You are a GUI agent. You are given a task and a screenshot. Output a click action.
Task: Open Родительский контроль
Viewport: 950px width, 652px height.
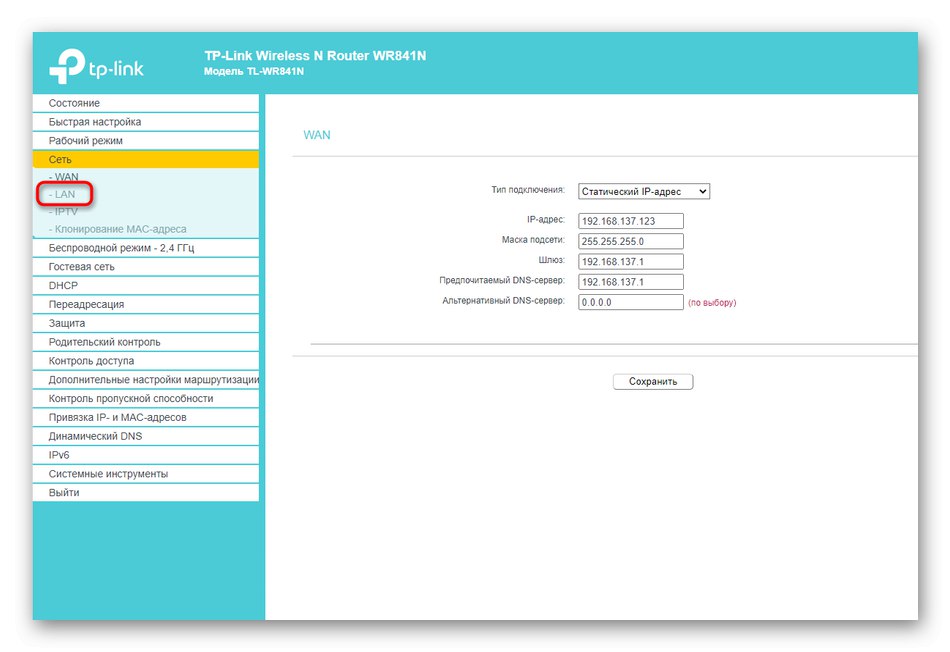pos(145,342)
